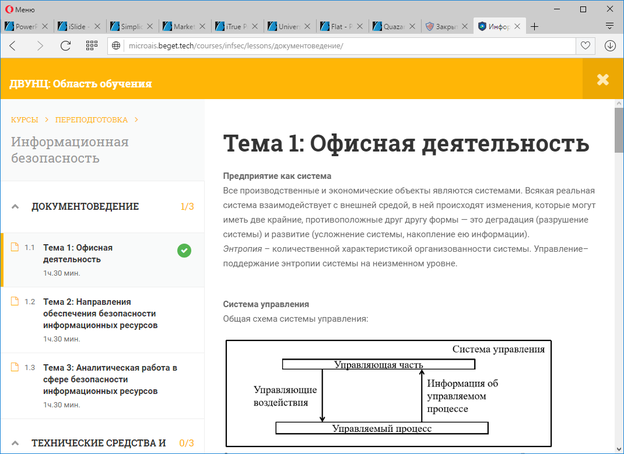Click the 1/3 progress counter
This screenshot has width=624, height=454.
187,207
